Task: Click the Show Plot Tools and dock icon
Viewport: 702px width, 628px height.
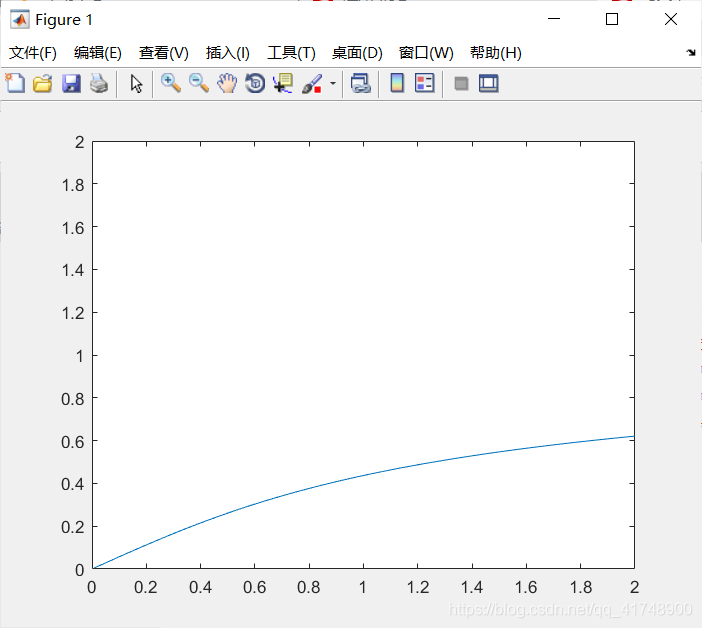Action: coord(488,84)
